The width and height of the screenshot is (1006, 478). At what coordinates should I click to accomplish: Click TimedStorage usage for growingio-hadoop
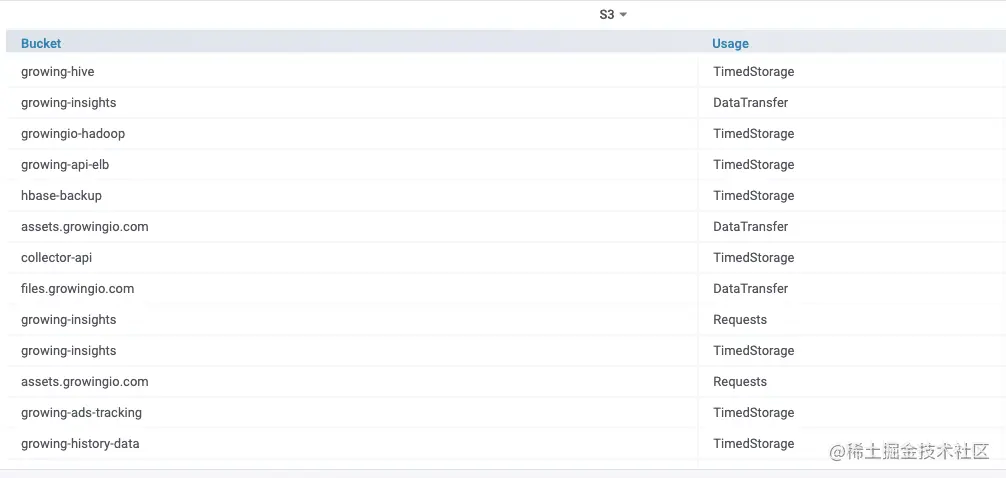754,133
